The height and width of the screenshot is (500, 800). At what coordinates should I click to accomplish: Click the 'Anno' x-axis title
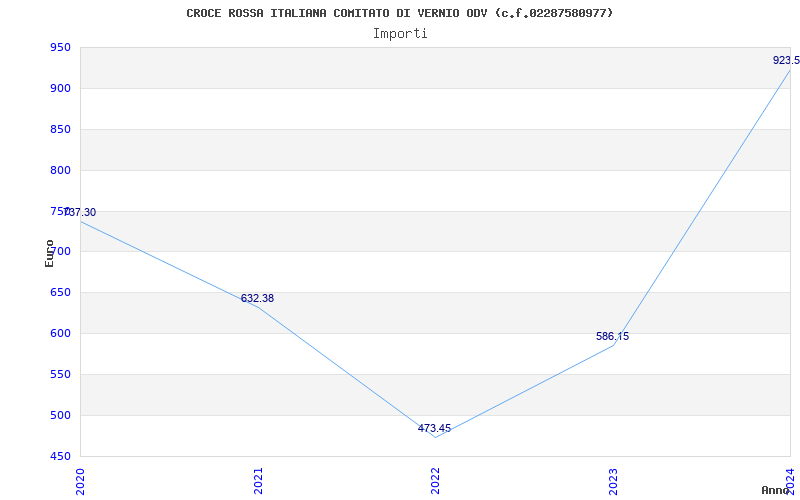(x=775, y=491)
